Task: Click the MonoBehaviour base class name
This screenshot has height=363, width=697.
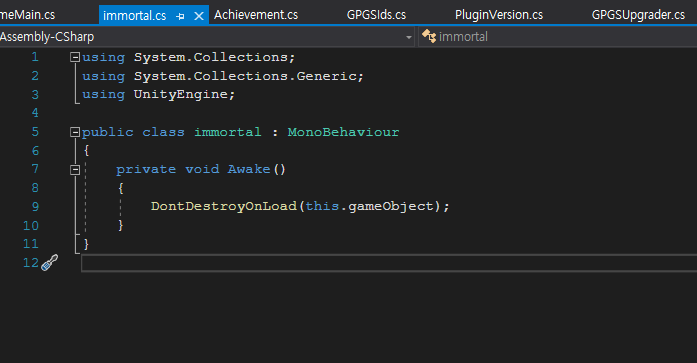Action: [x=343, y=132]
